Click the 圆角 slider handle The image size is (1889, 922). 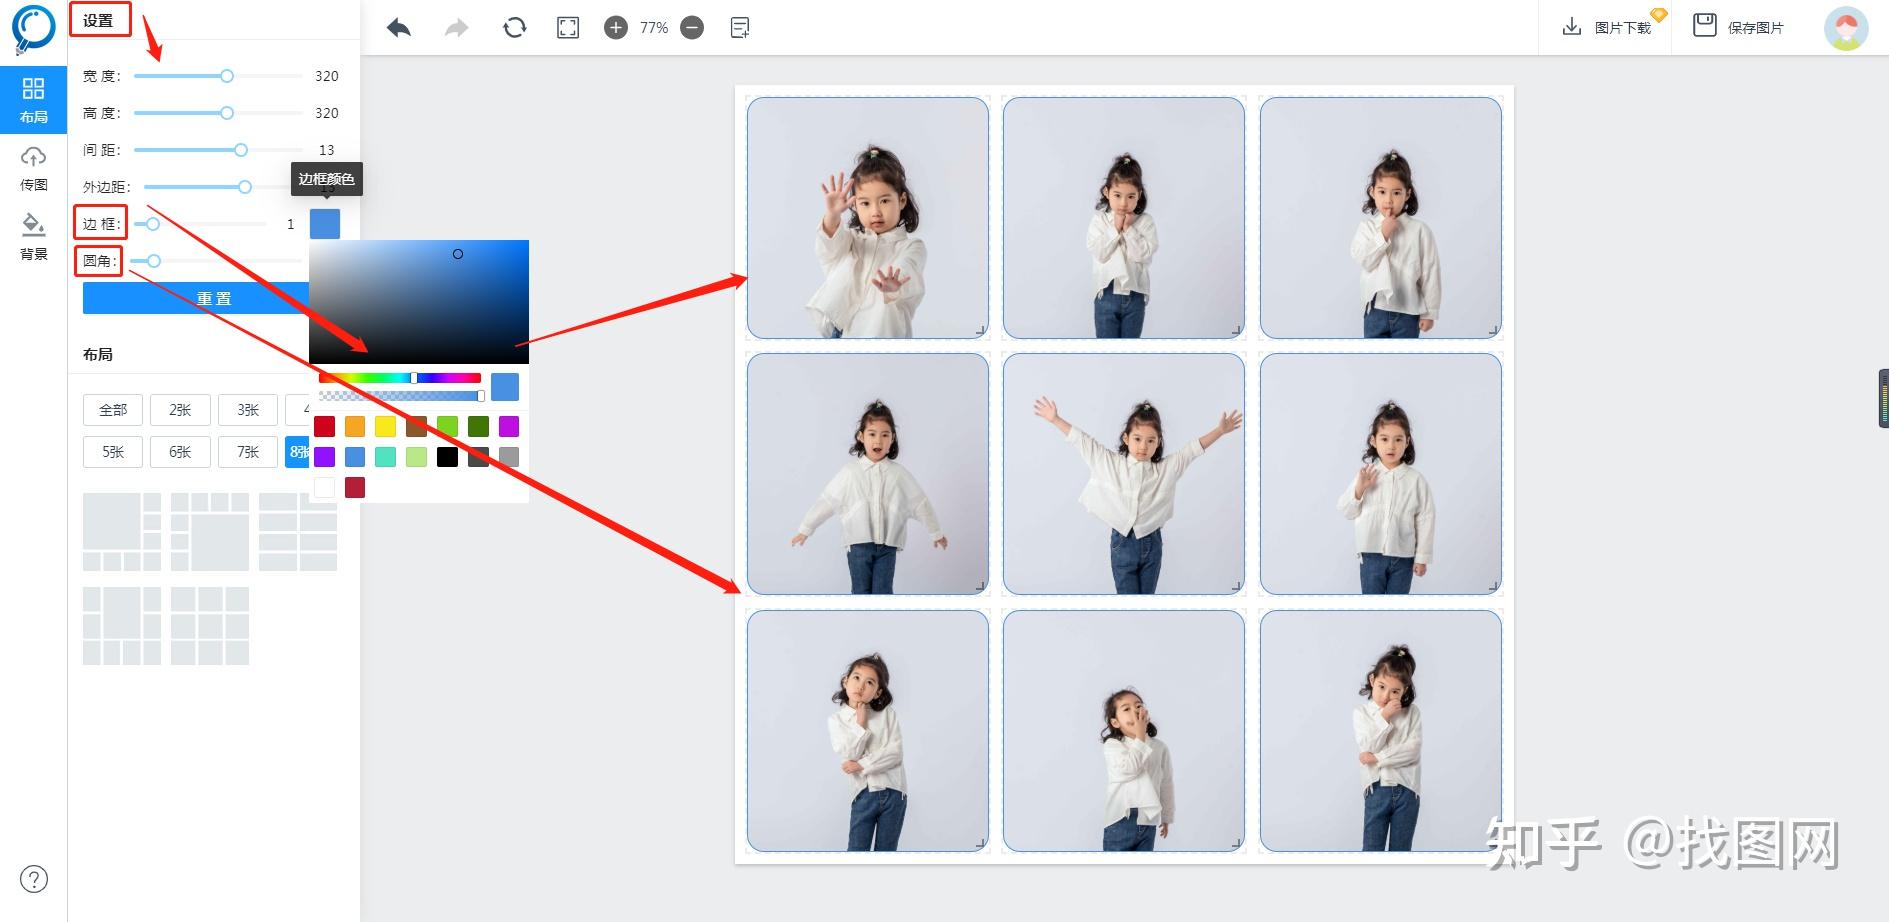[154, 261]
